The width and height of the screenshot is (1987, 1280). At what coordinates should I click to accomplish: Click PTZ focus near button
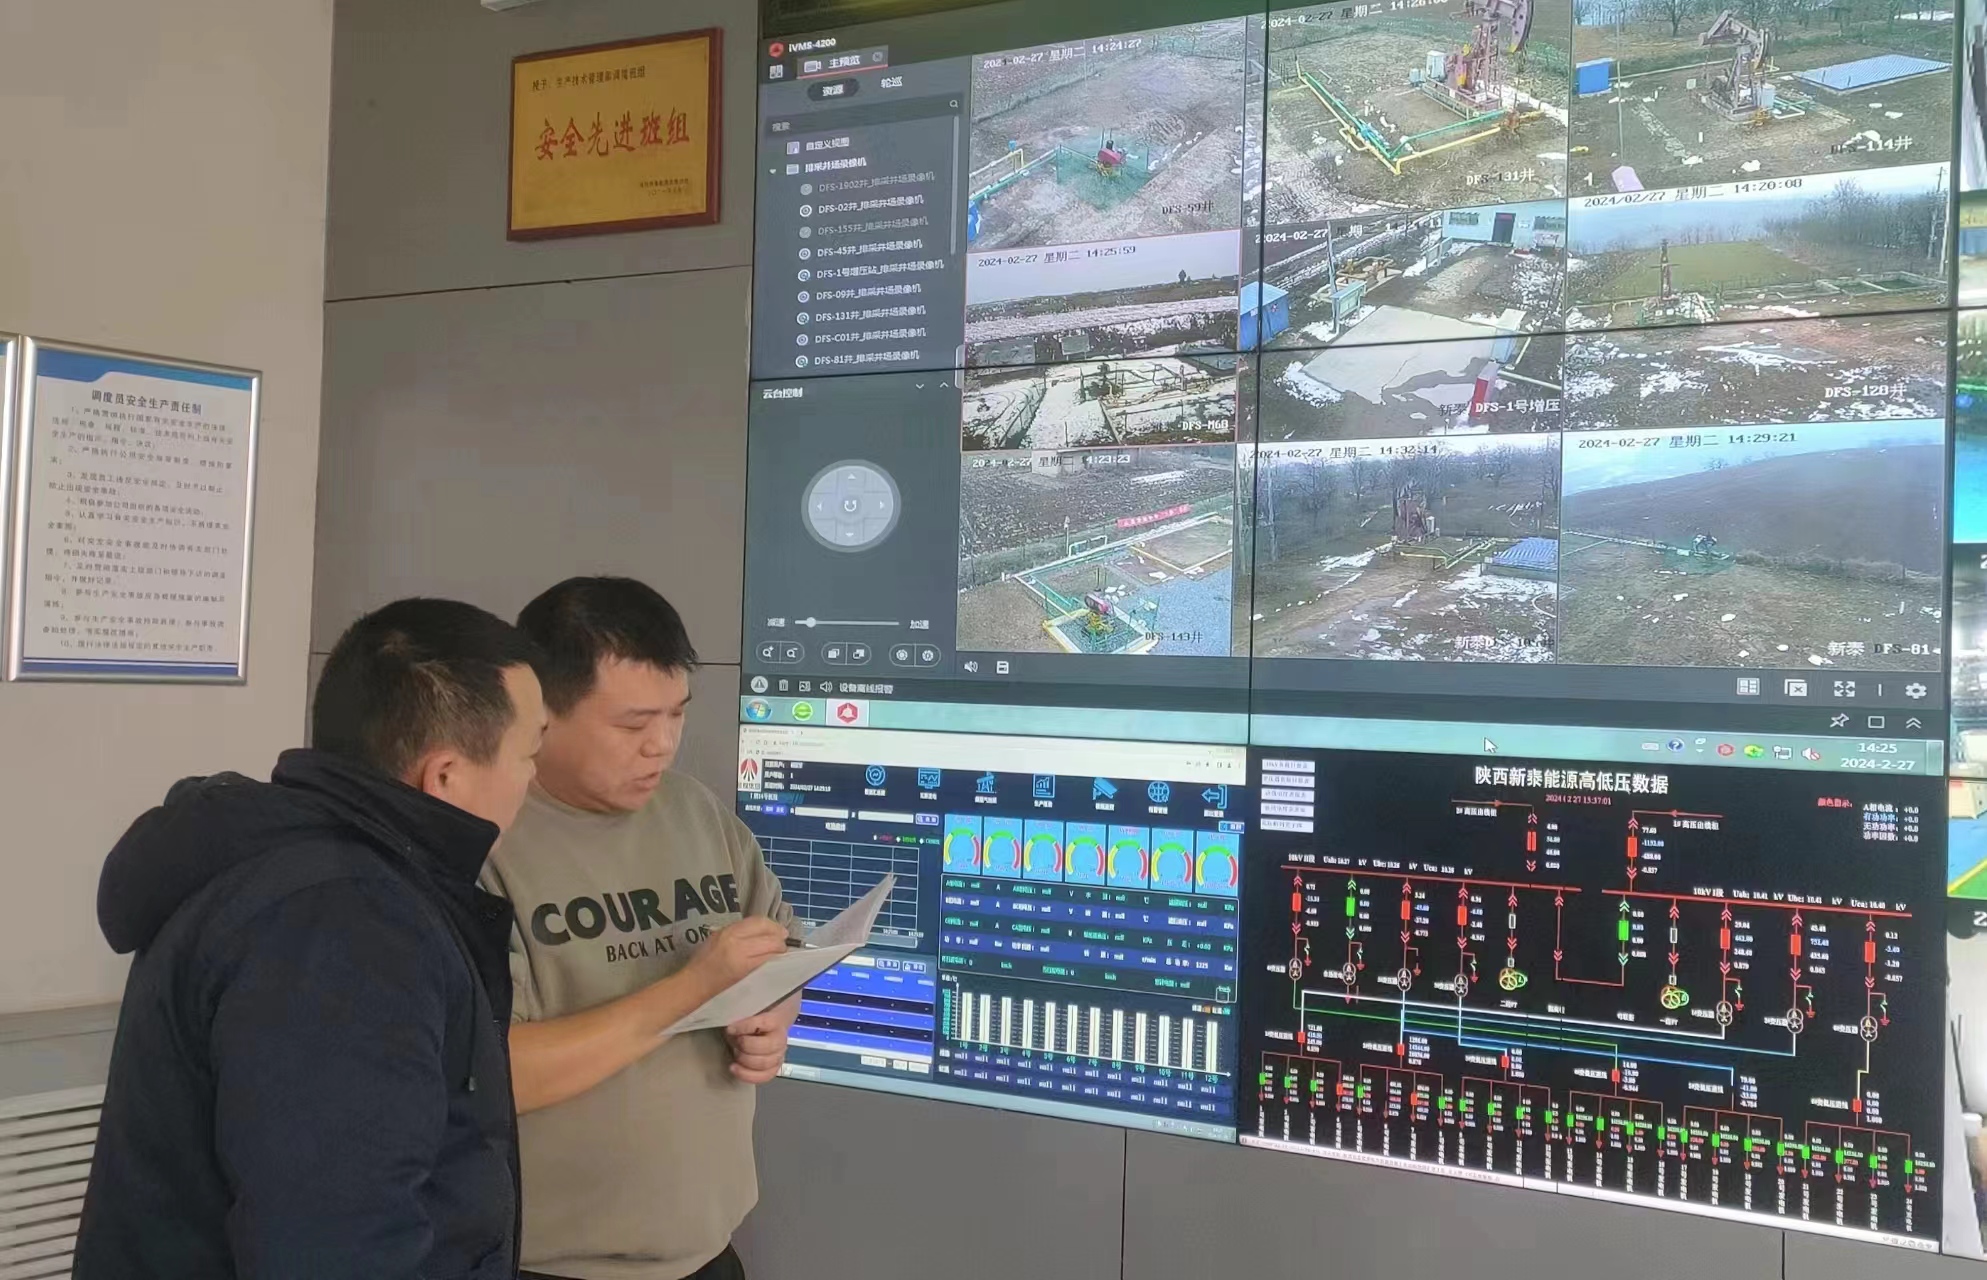(x=833, y=654)
